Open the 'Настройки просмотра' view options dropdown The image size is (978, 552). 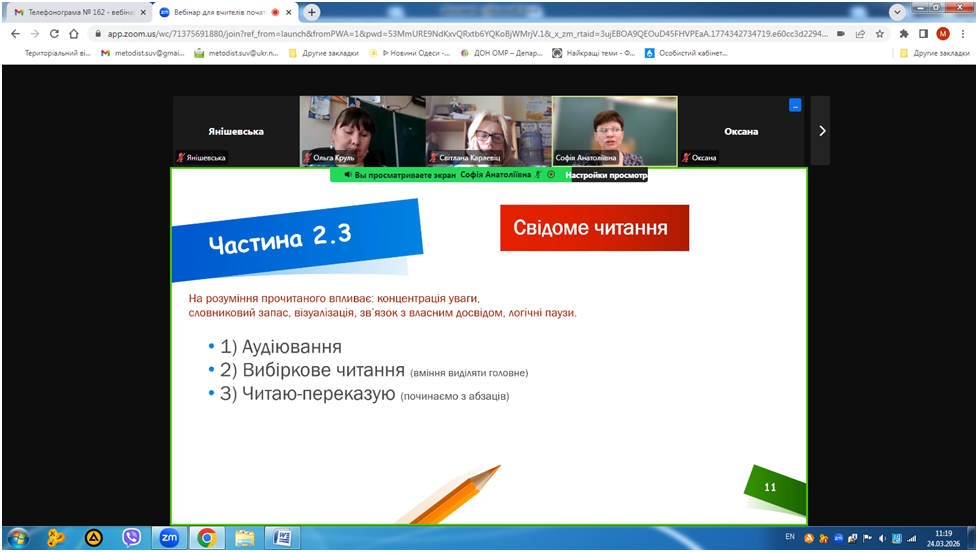click(606, 174)
